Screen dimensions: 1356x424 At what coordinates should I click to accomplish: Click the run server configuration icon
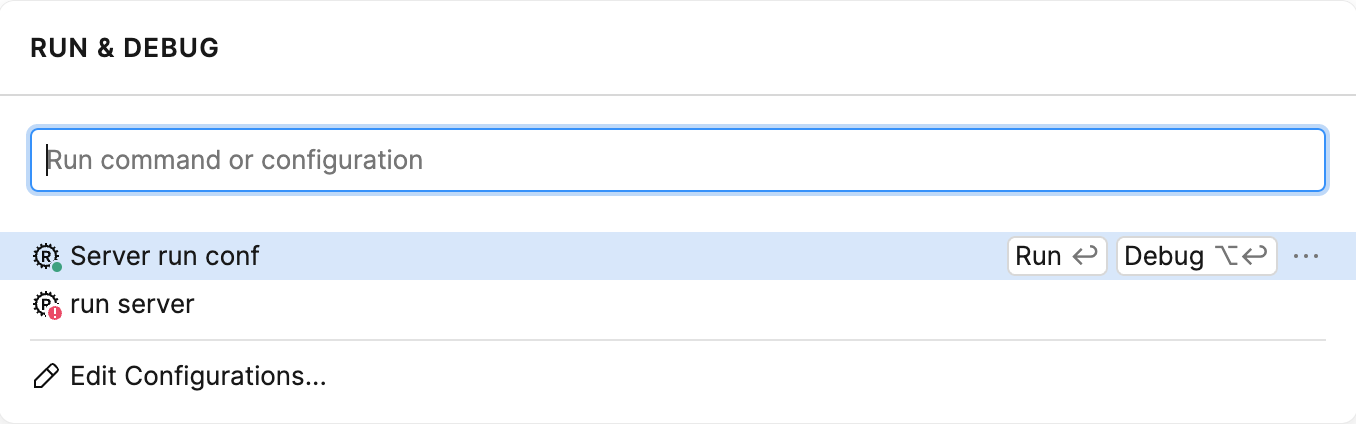[45, 304]
